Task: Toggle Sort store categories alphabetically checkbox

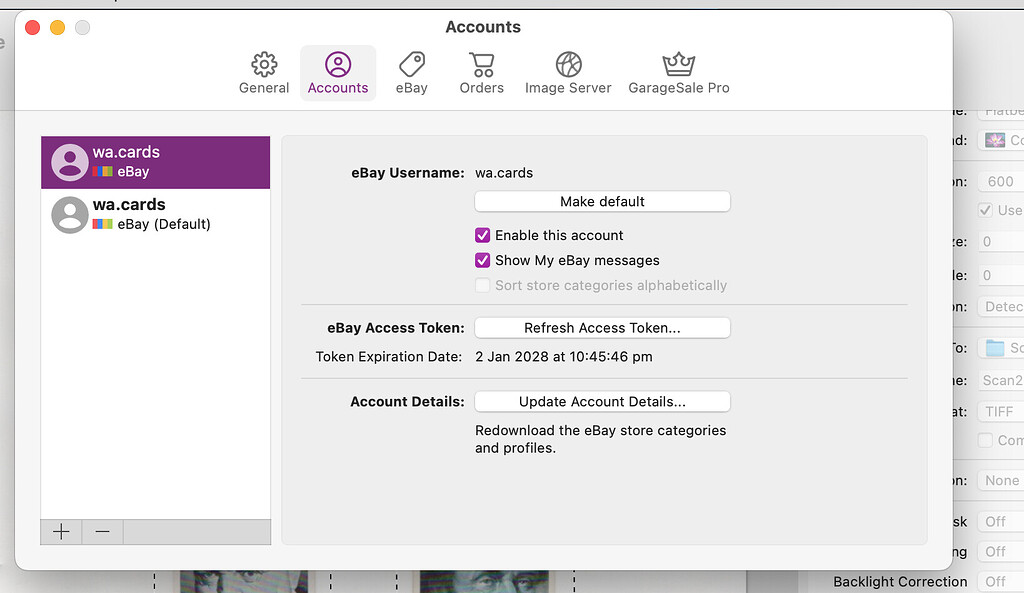Action: [x=483, y=285]
